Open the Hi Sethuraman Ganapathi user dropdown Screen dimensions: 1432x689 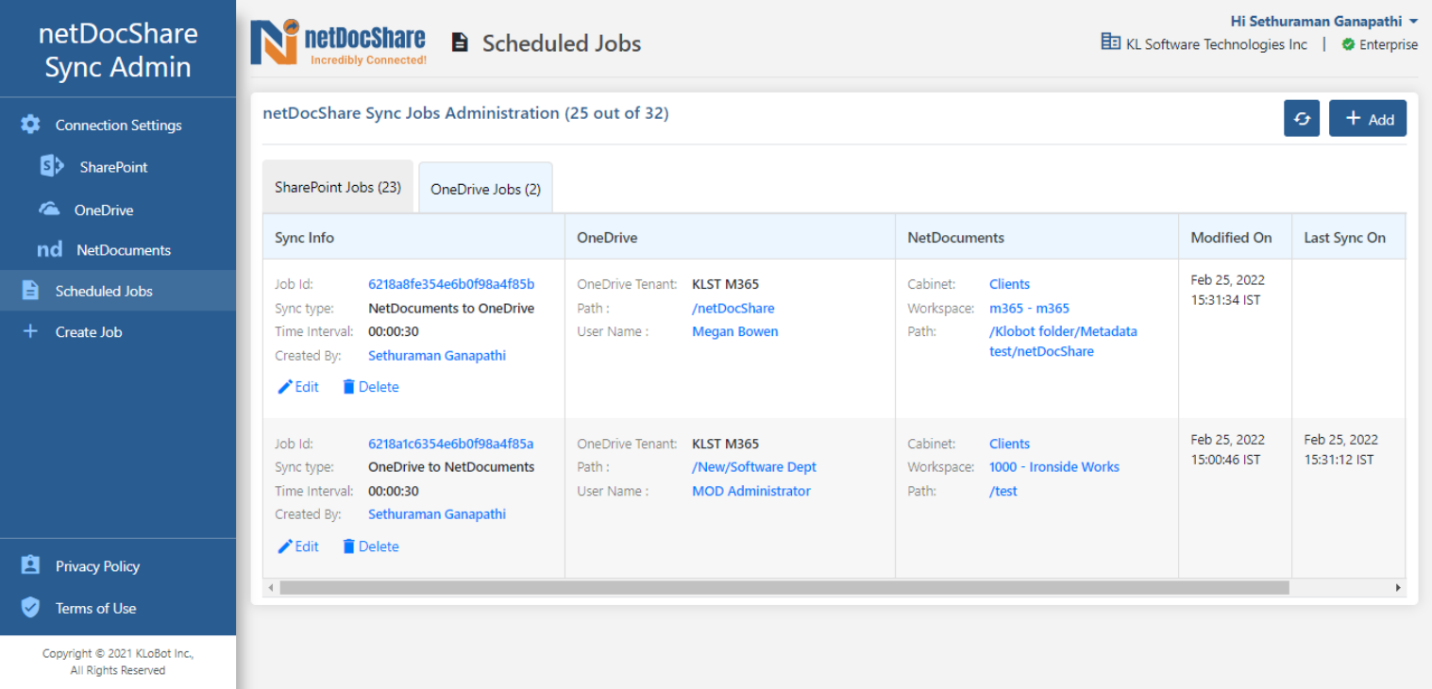point(1324,21)
